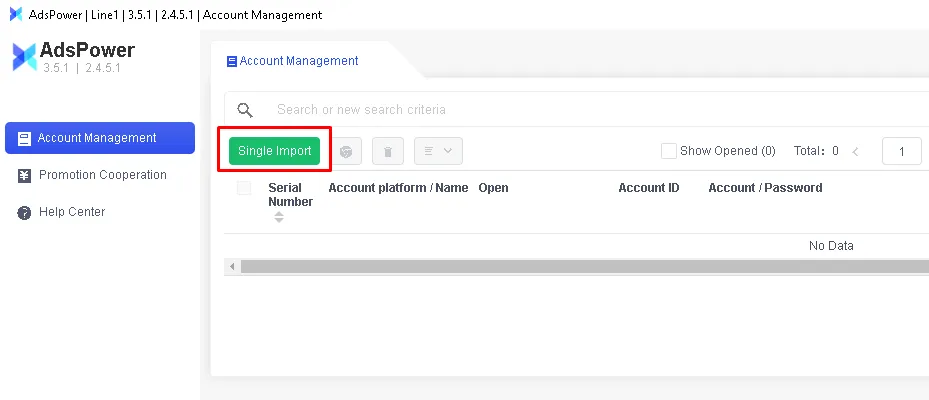Screen dimensions: 929x400
Task: Open Promotion Cooperation in sidebar
Action: point(102,175)
